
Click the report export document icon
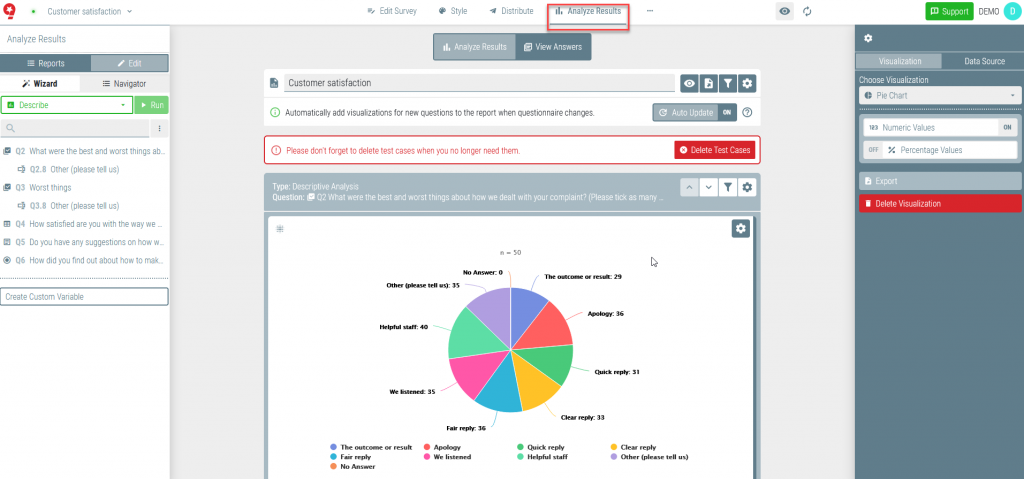click(x=708, y=84)
